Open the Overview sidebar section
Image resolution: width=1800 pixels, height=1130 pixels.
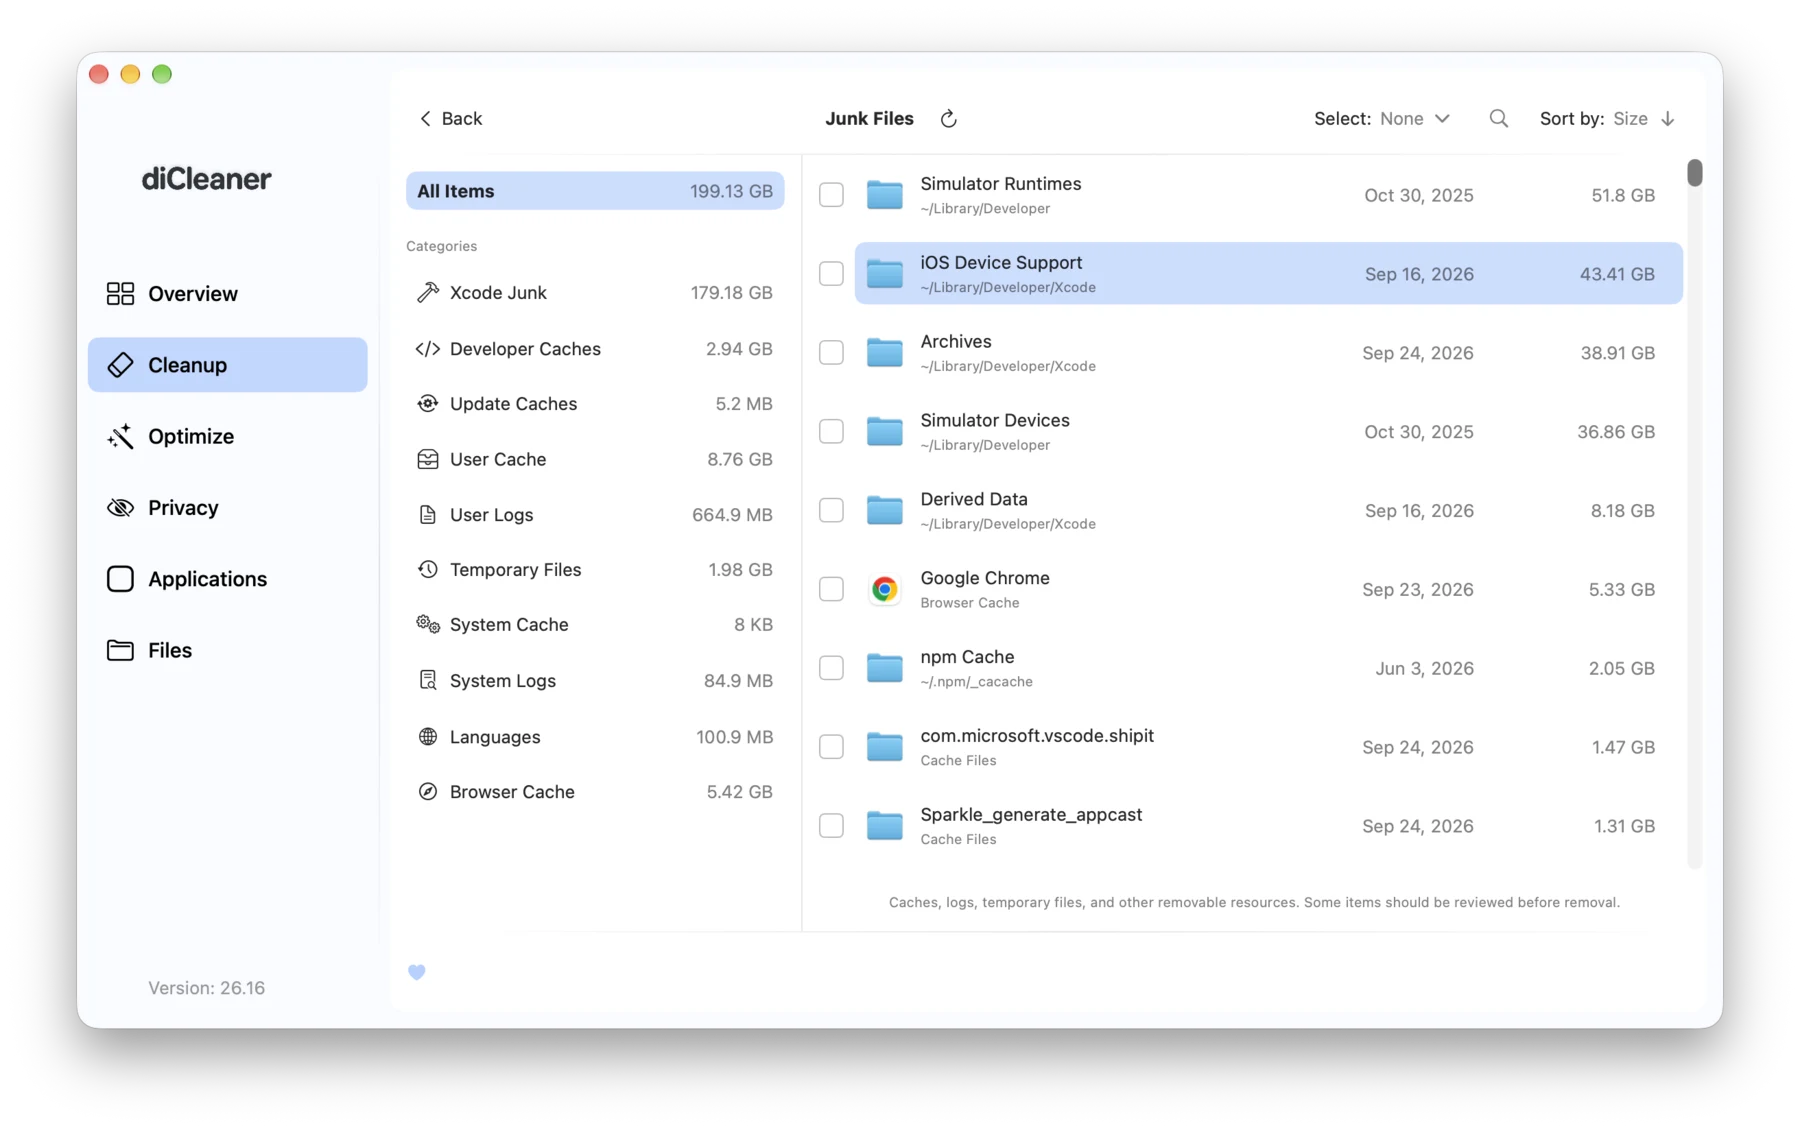227,293
